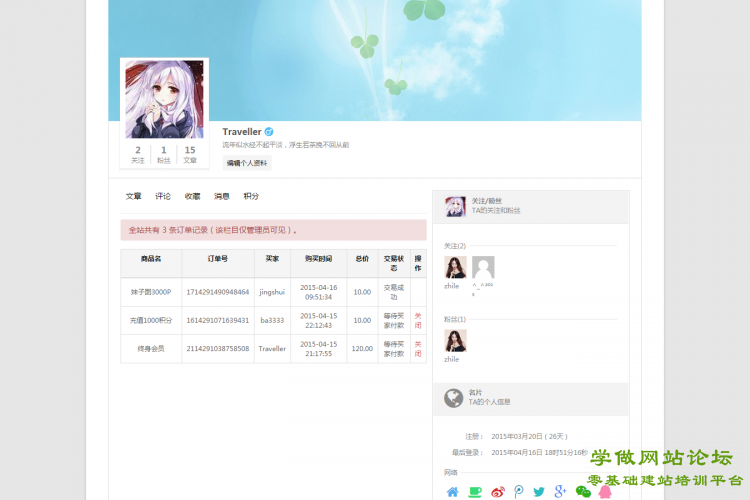This screenshot has height=500, width=750.
Task: Click 关闭 for the 充值1000积分 order
Action: [418, 320]
